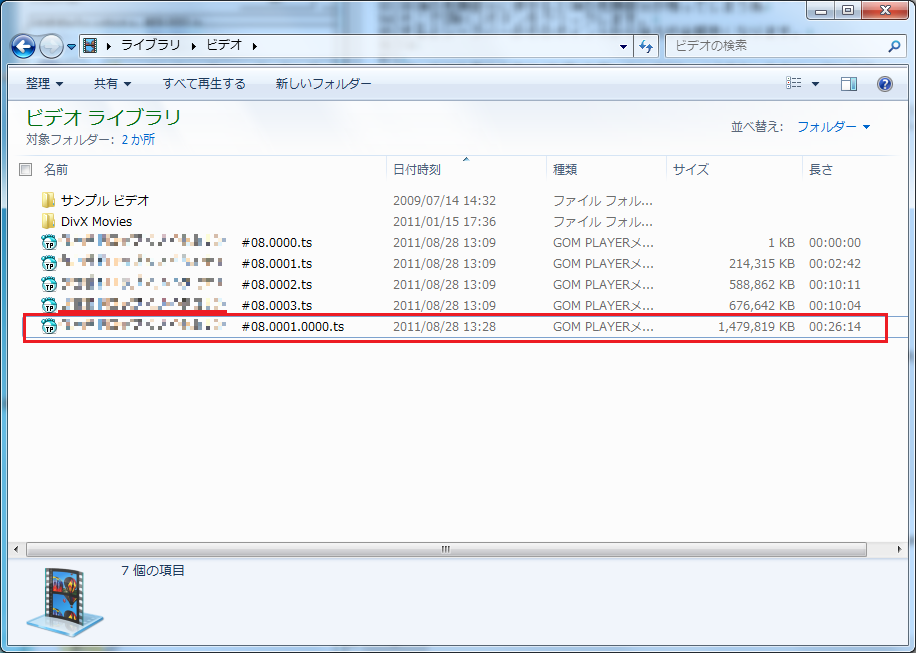This screenshot has width=916, height=653.
Task: Click the 新しいフォルダー button
Action: click(323, 84)
